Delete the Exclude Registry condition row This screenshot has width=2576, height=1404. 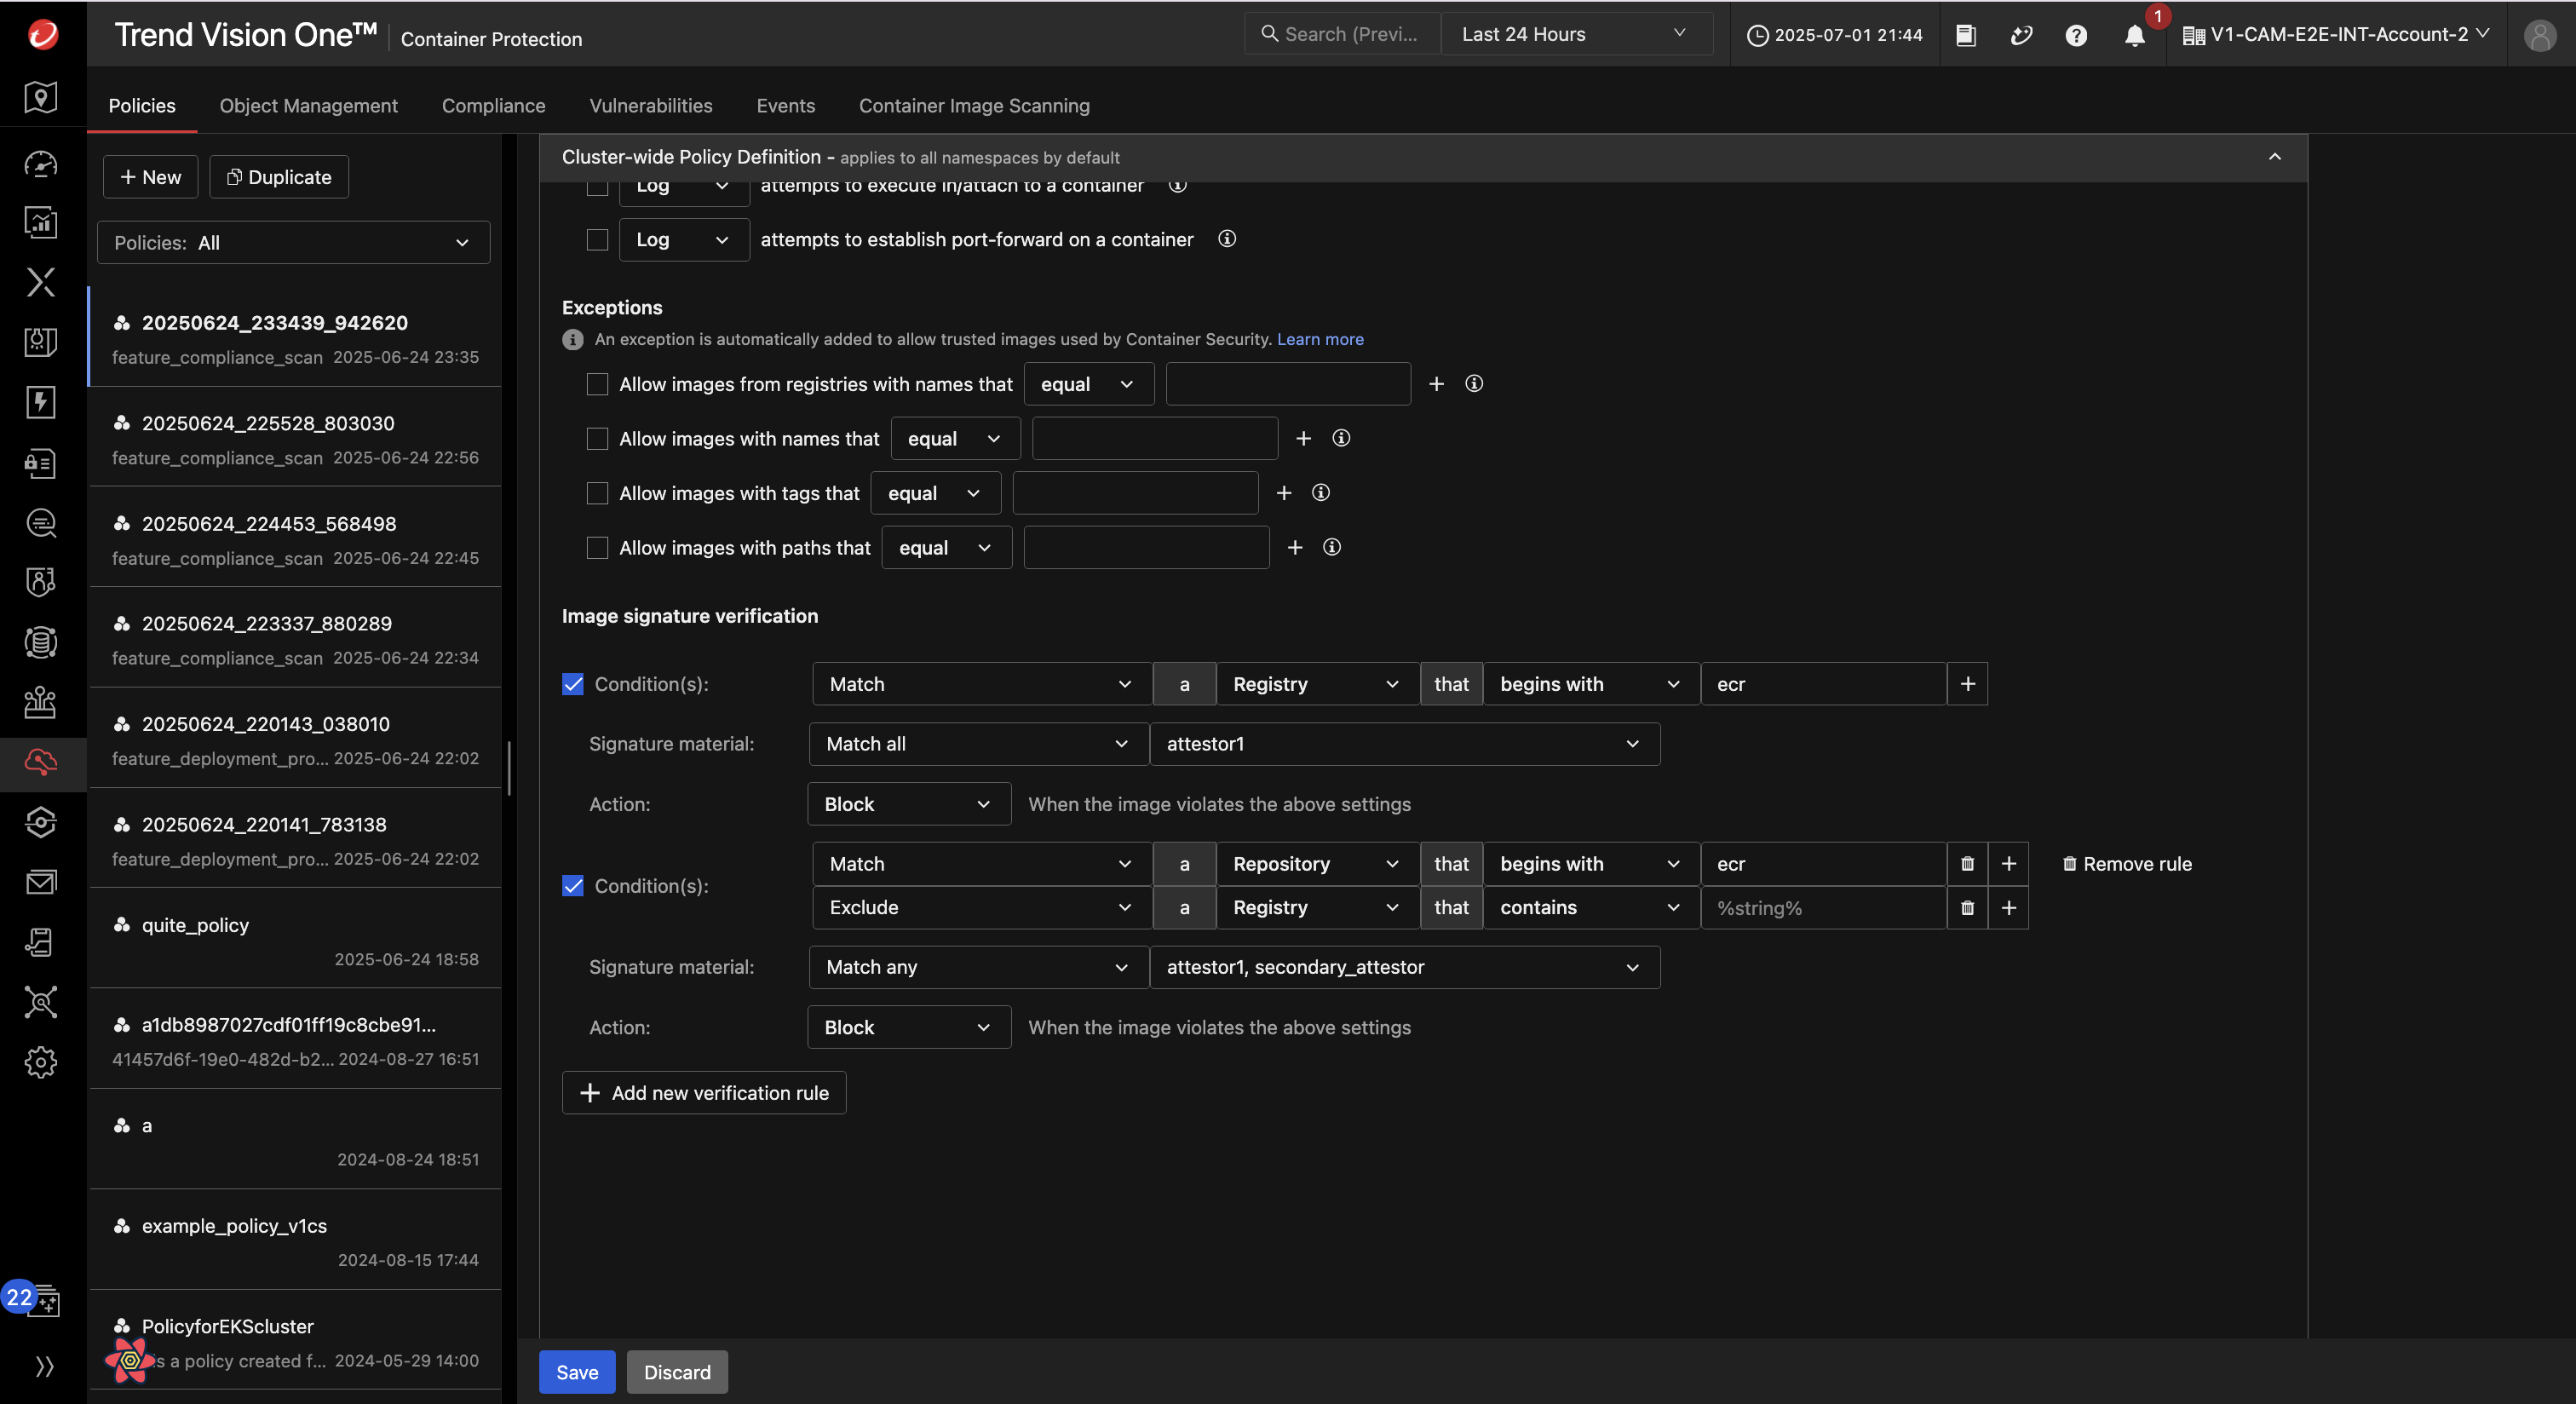point(1967,908)
